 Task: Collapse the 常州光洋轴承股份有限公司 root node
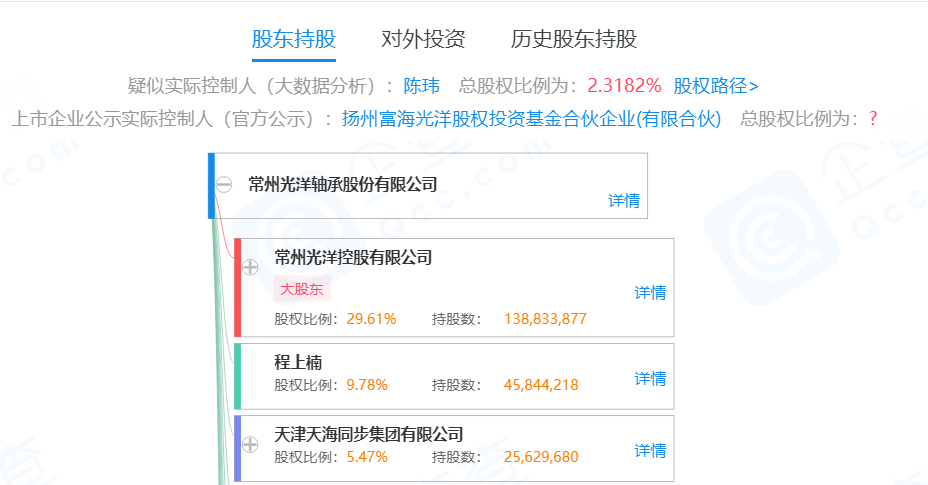click(x=225, y=185)
